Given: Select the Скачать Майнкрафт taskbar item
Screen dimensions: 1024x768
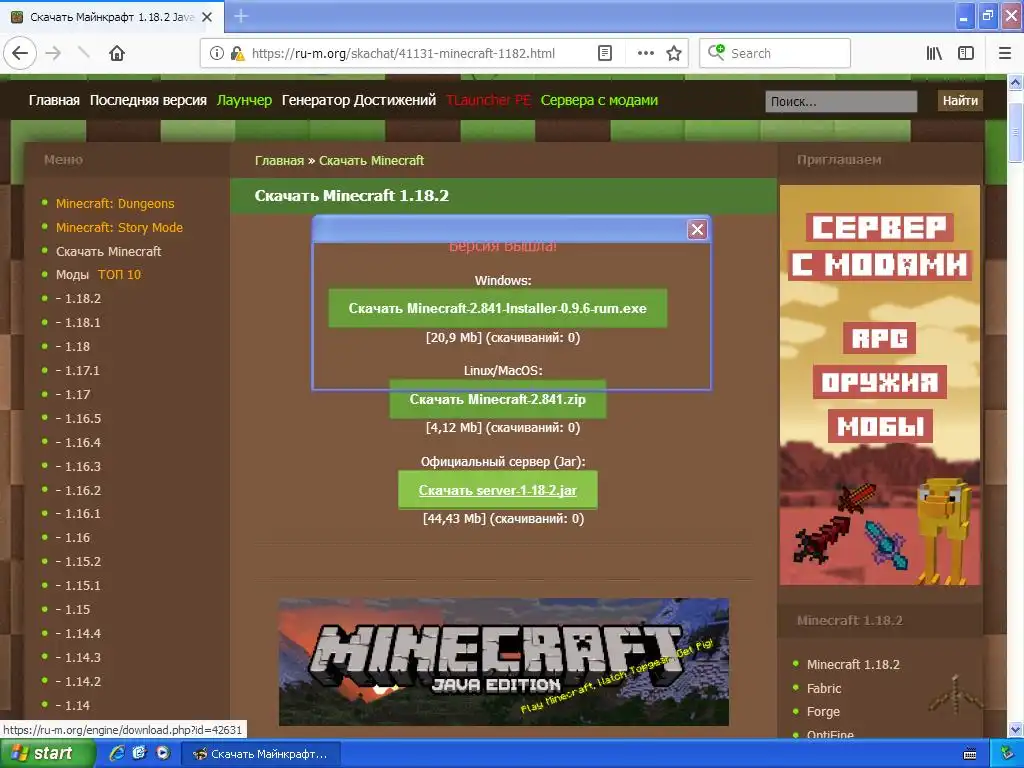Looking at the screenshot, I should [x=261, y=754].
